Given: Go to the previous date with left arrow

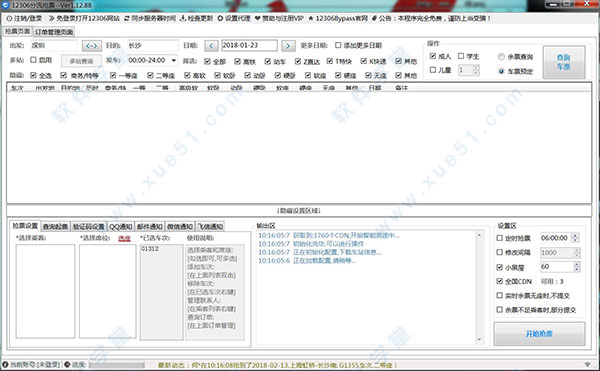Looking at the screenshot, I should (211, 46).
